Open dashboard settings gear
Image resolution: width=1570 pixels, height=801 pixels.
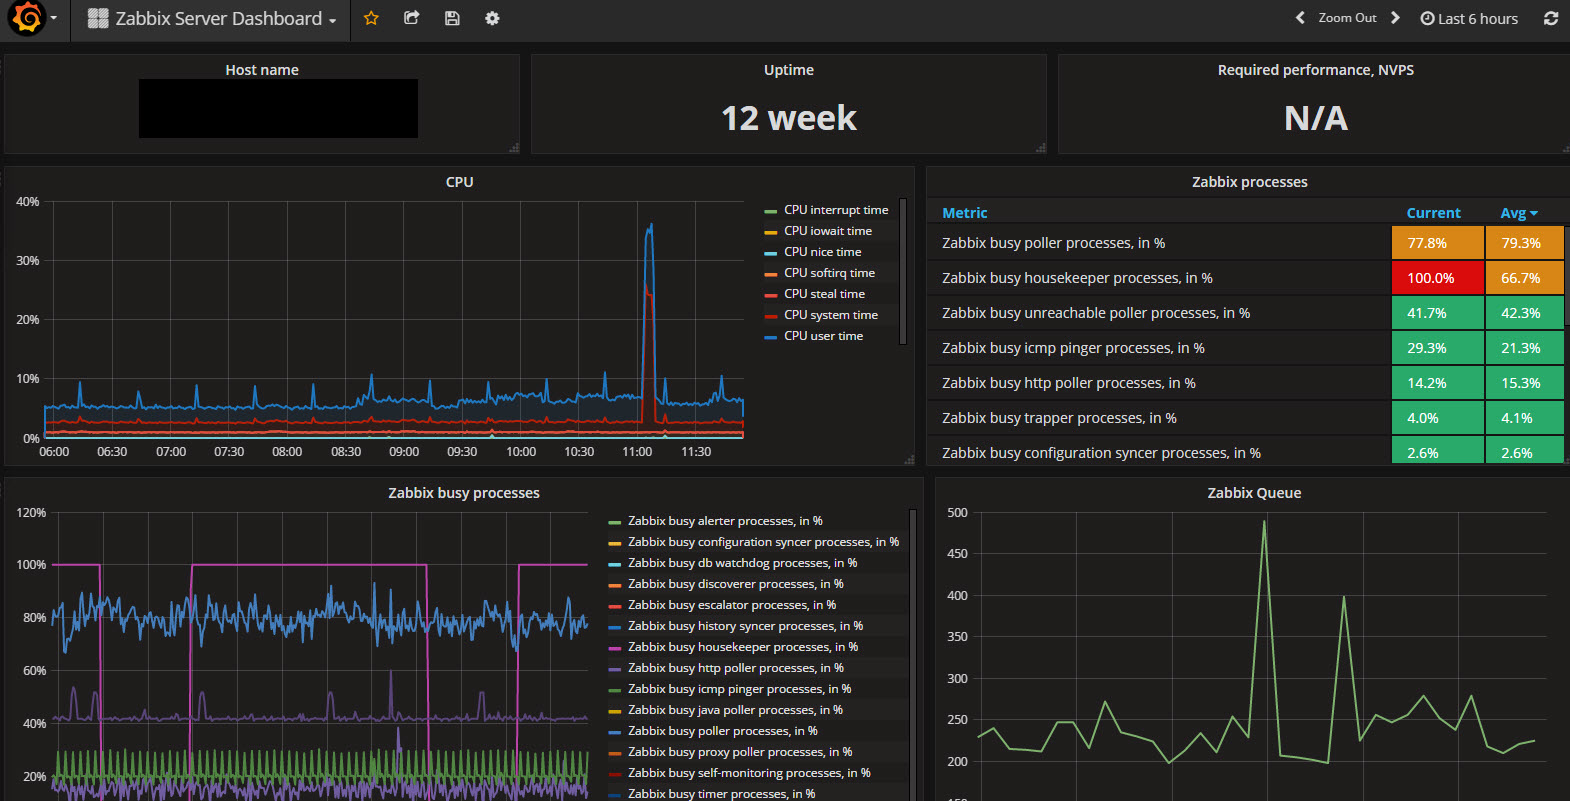[x=492, y=18]
